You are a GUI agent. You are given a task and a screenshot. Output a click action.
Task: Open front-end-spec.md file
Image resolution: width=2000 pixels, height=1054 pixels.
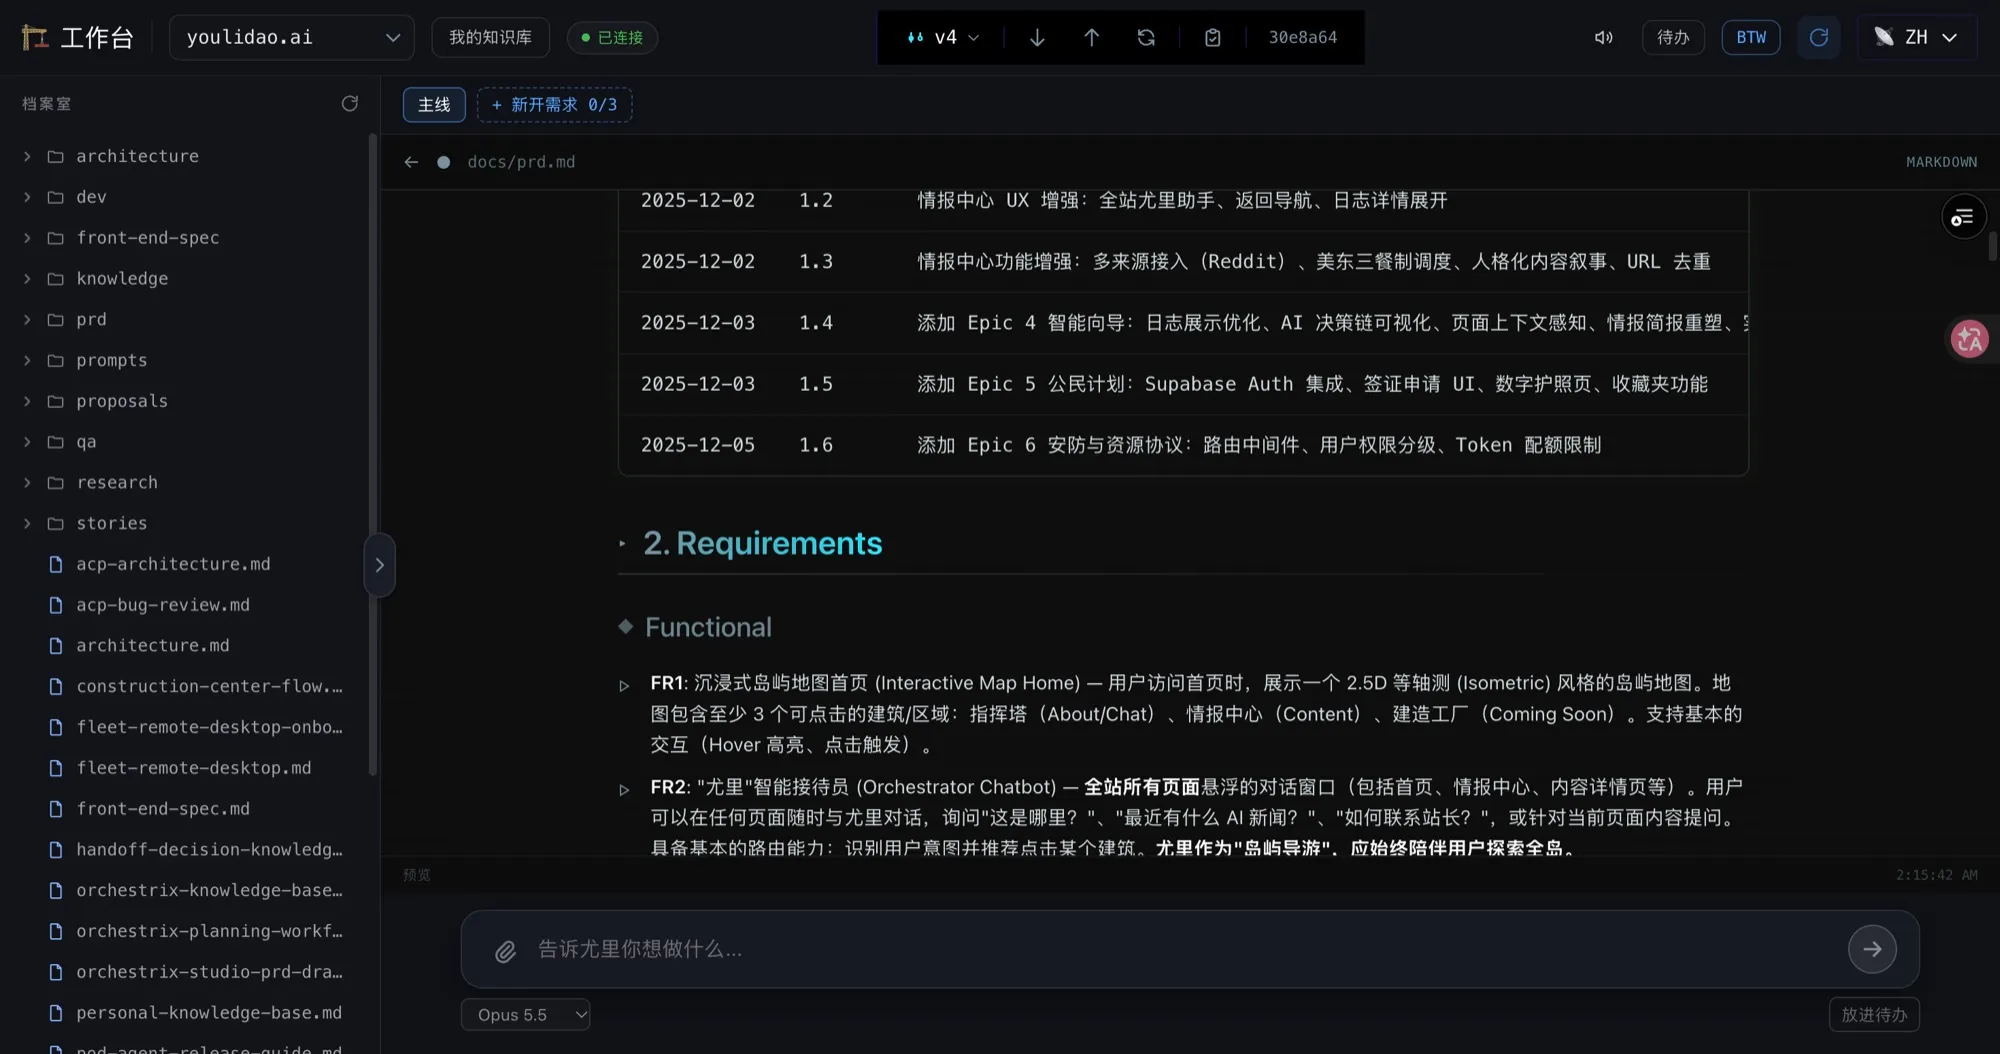click(x=185, y=809)
